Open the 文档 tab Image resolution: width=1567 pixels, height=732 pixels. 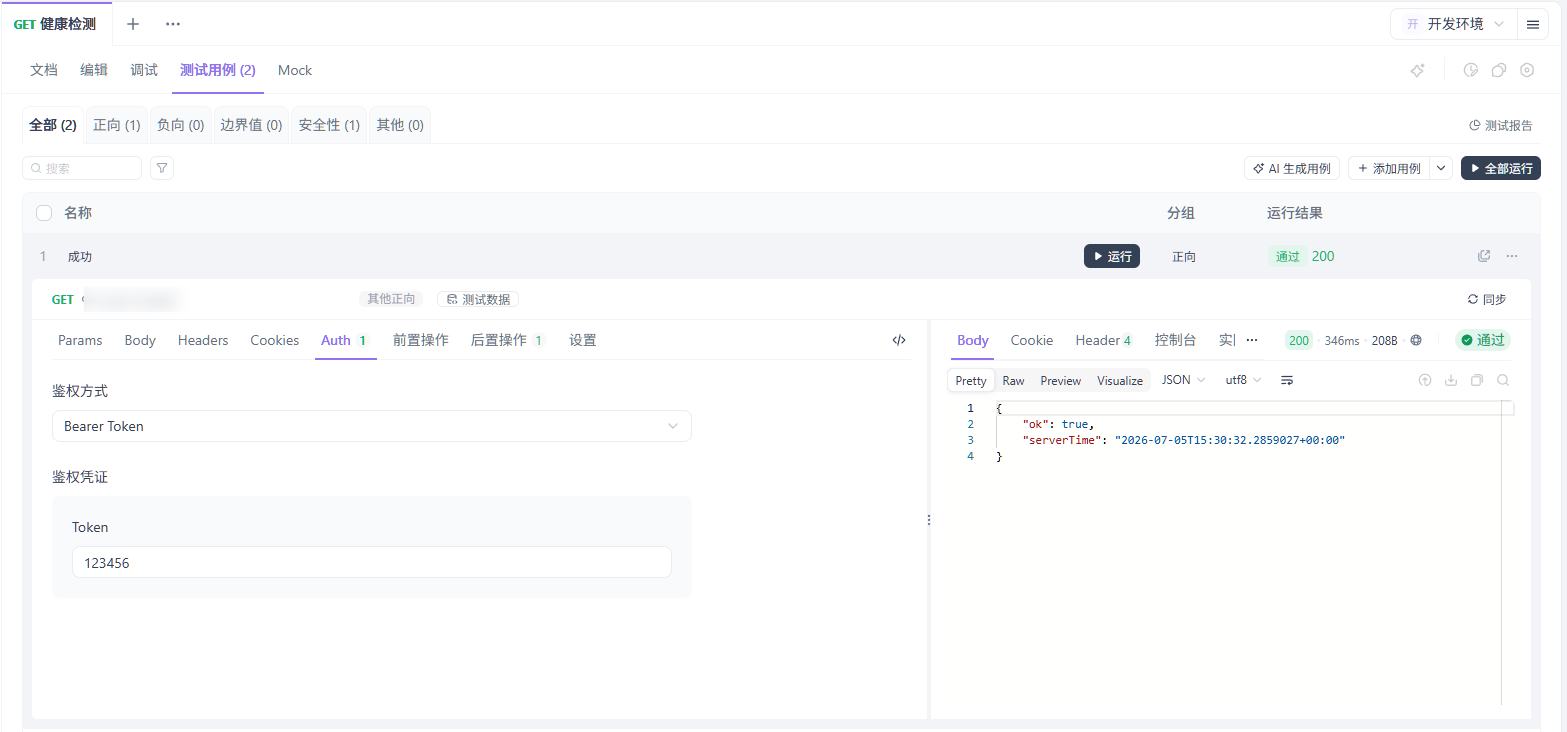44,70
